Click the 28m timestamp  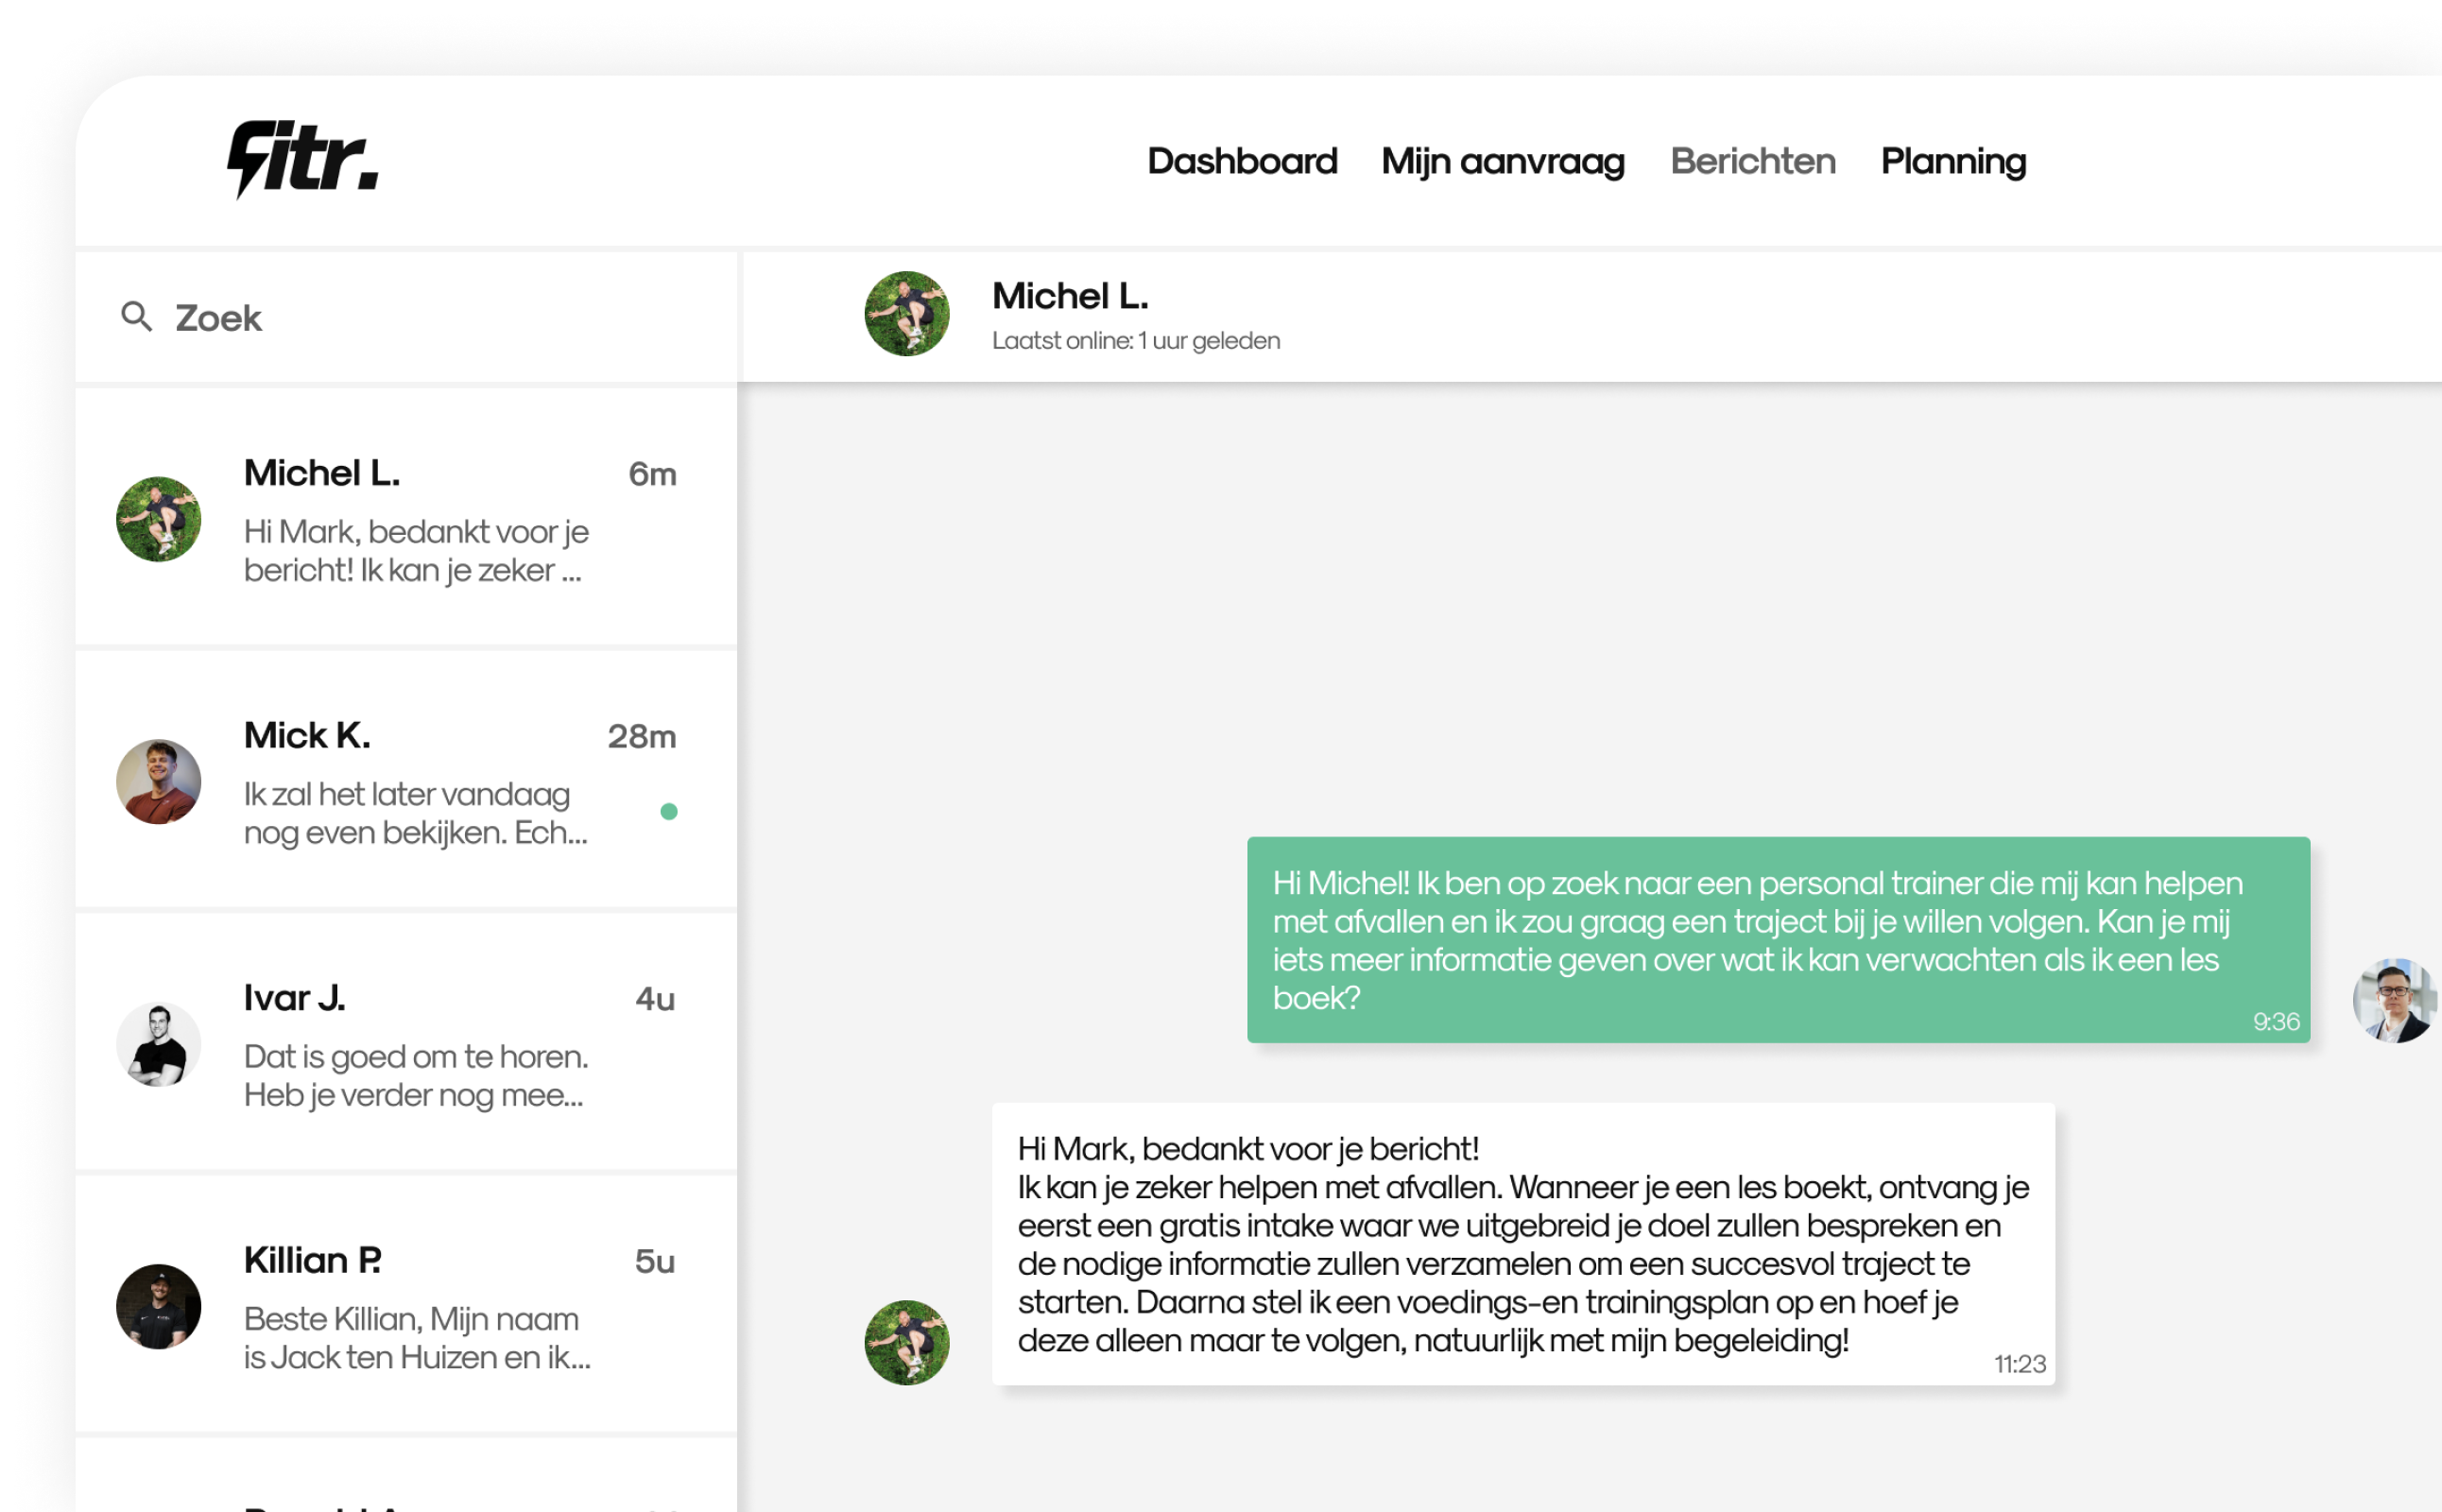642,736
